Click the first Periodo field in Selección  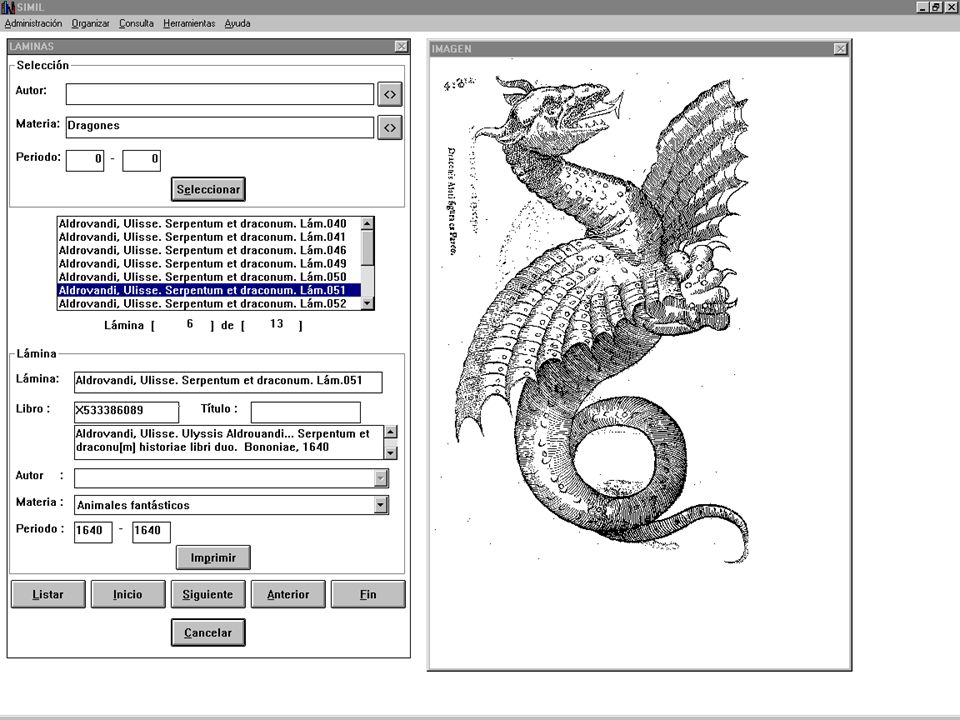pyautogui.click(x=85, y=160)
